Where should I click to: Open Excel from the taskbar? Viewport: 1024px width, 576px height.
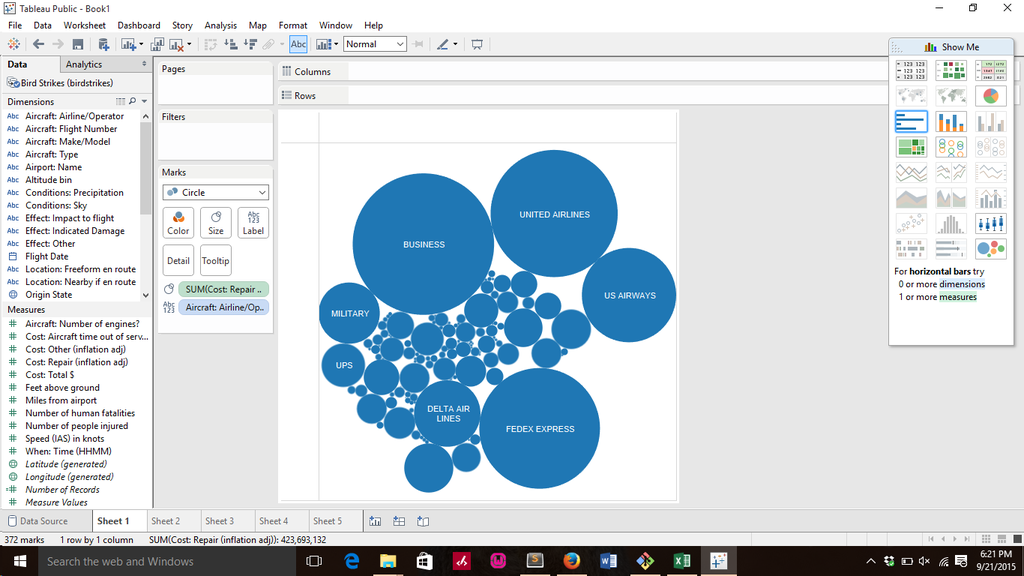point(682,561)
